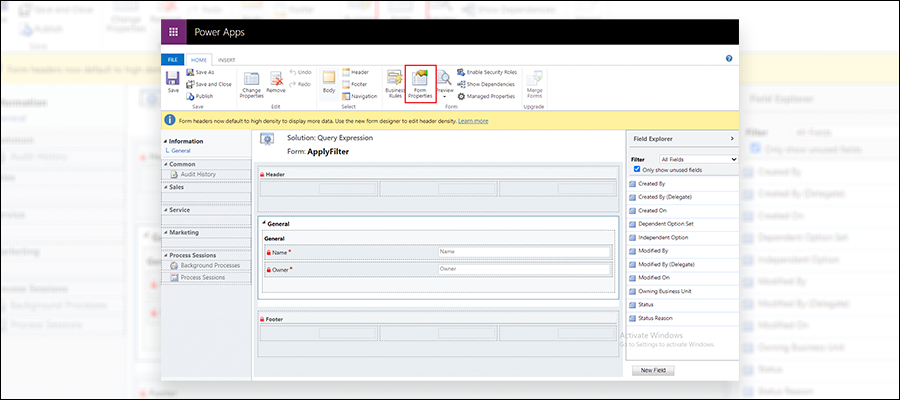The width and height of the screenshot is (900, 400).
Task: Open Form Properties
Action: coord(421,84)
